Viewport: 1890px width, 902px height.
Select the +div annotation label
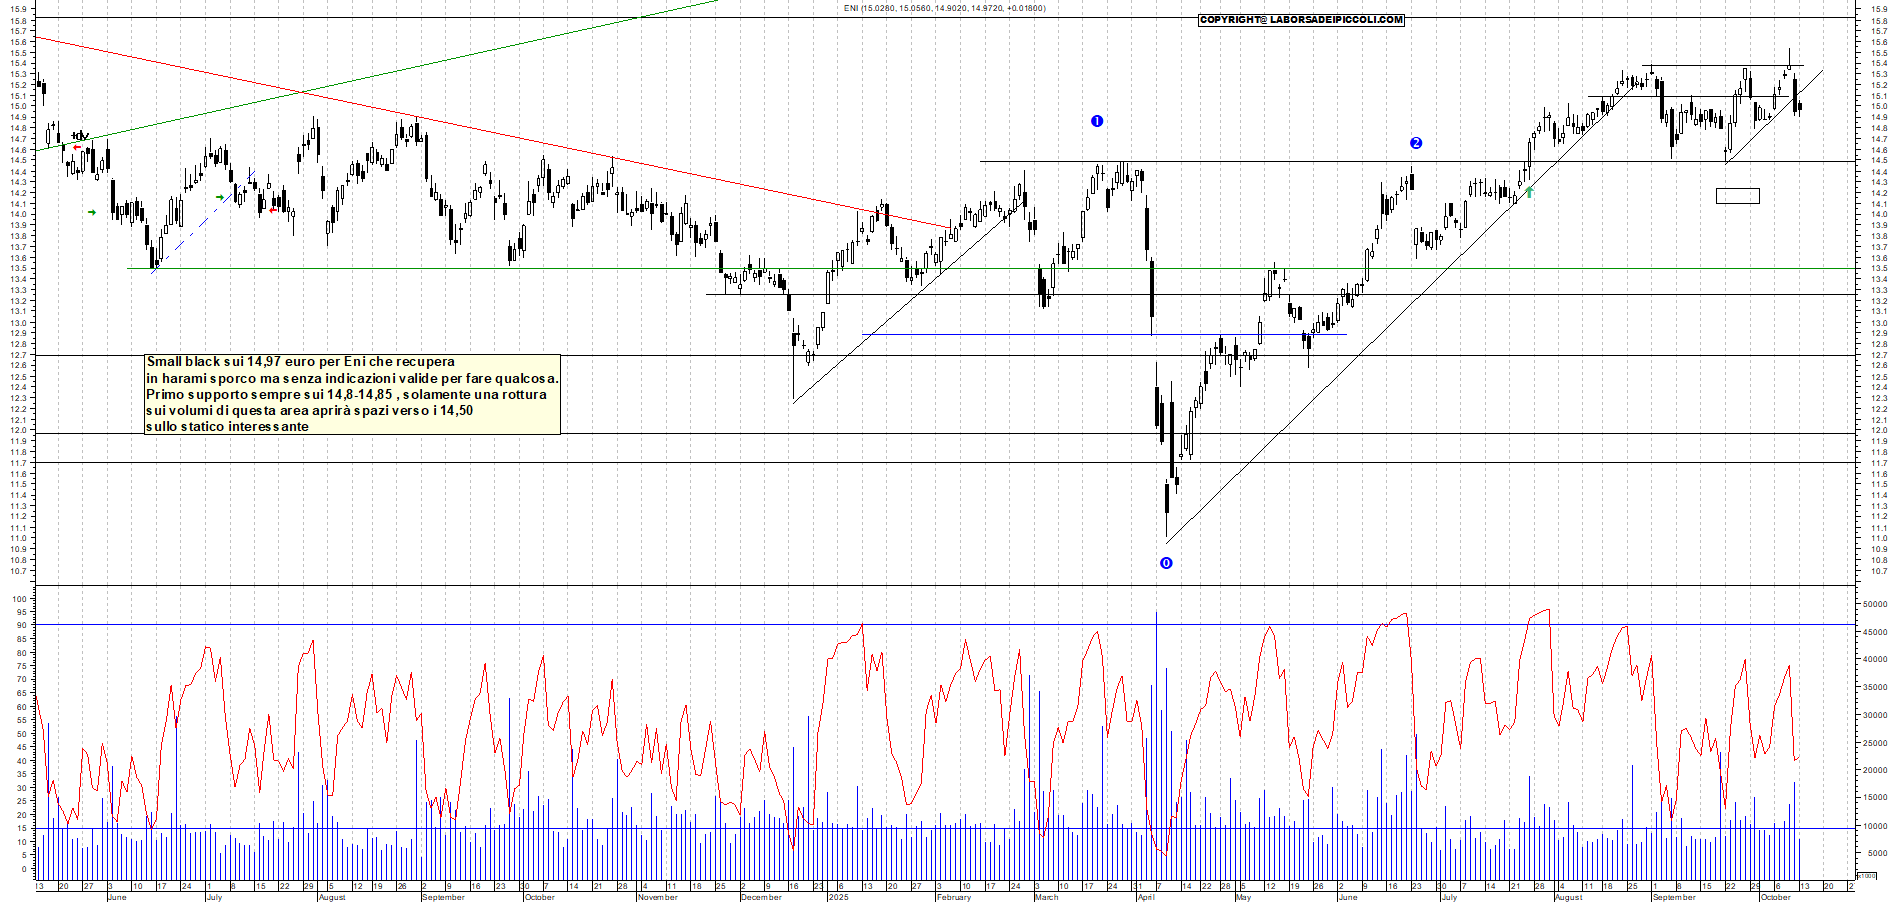pyautogui.click(x=80, y=136)
